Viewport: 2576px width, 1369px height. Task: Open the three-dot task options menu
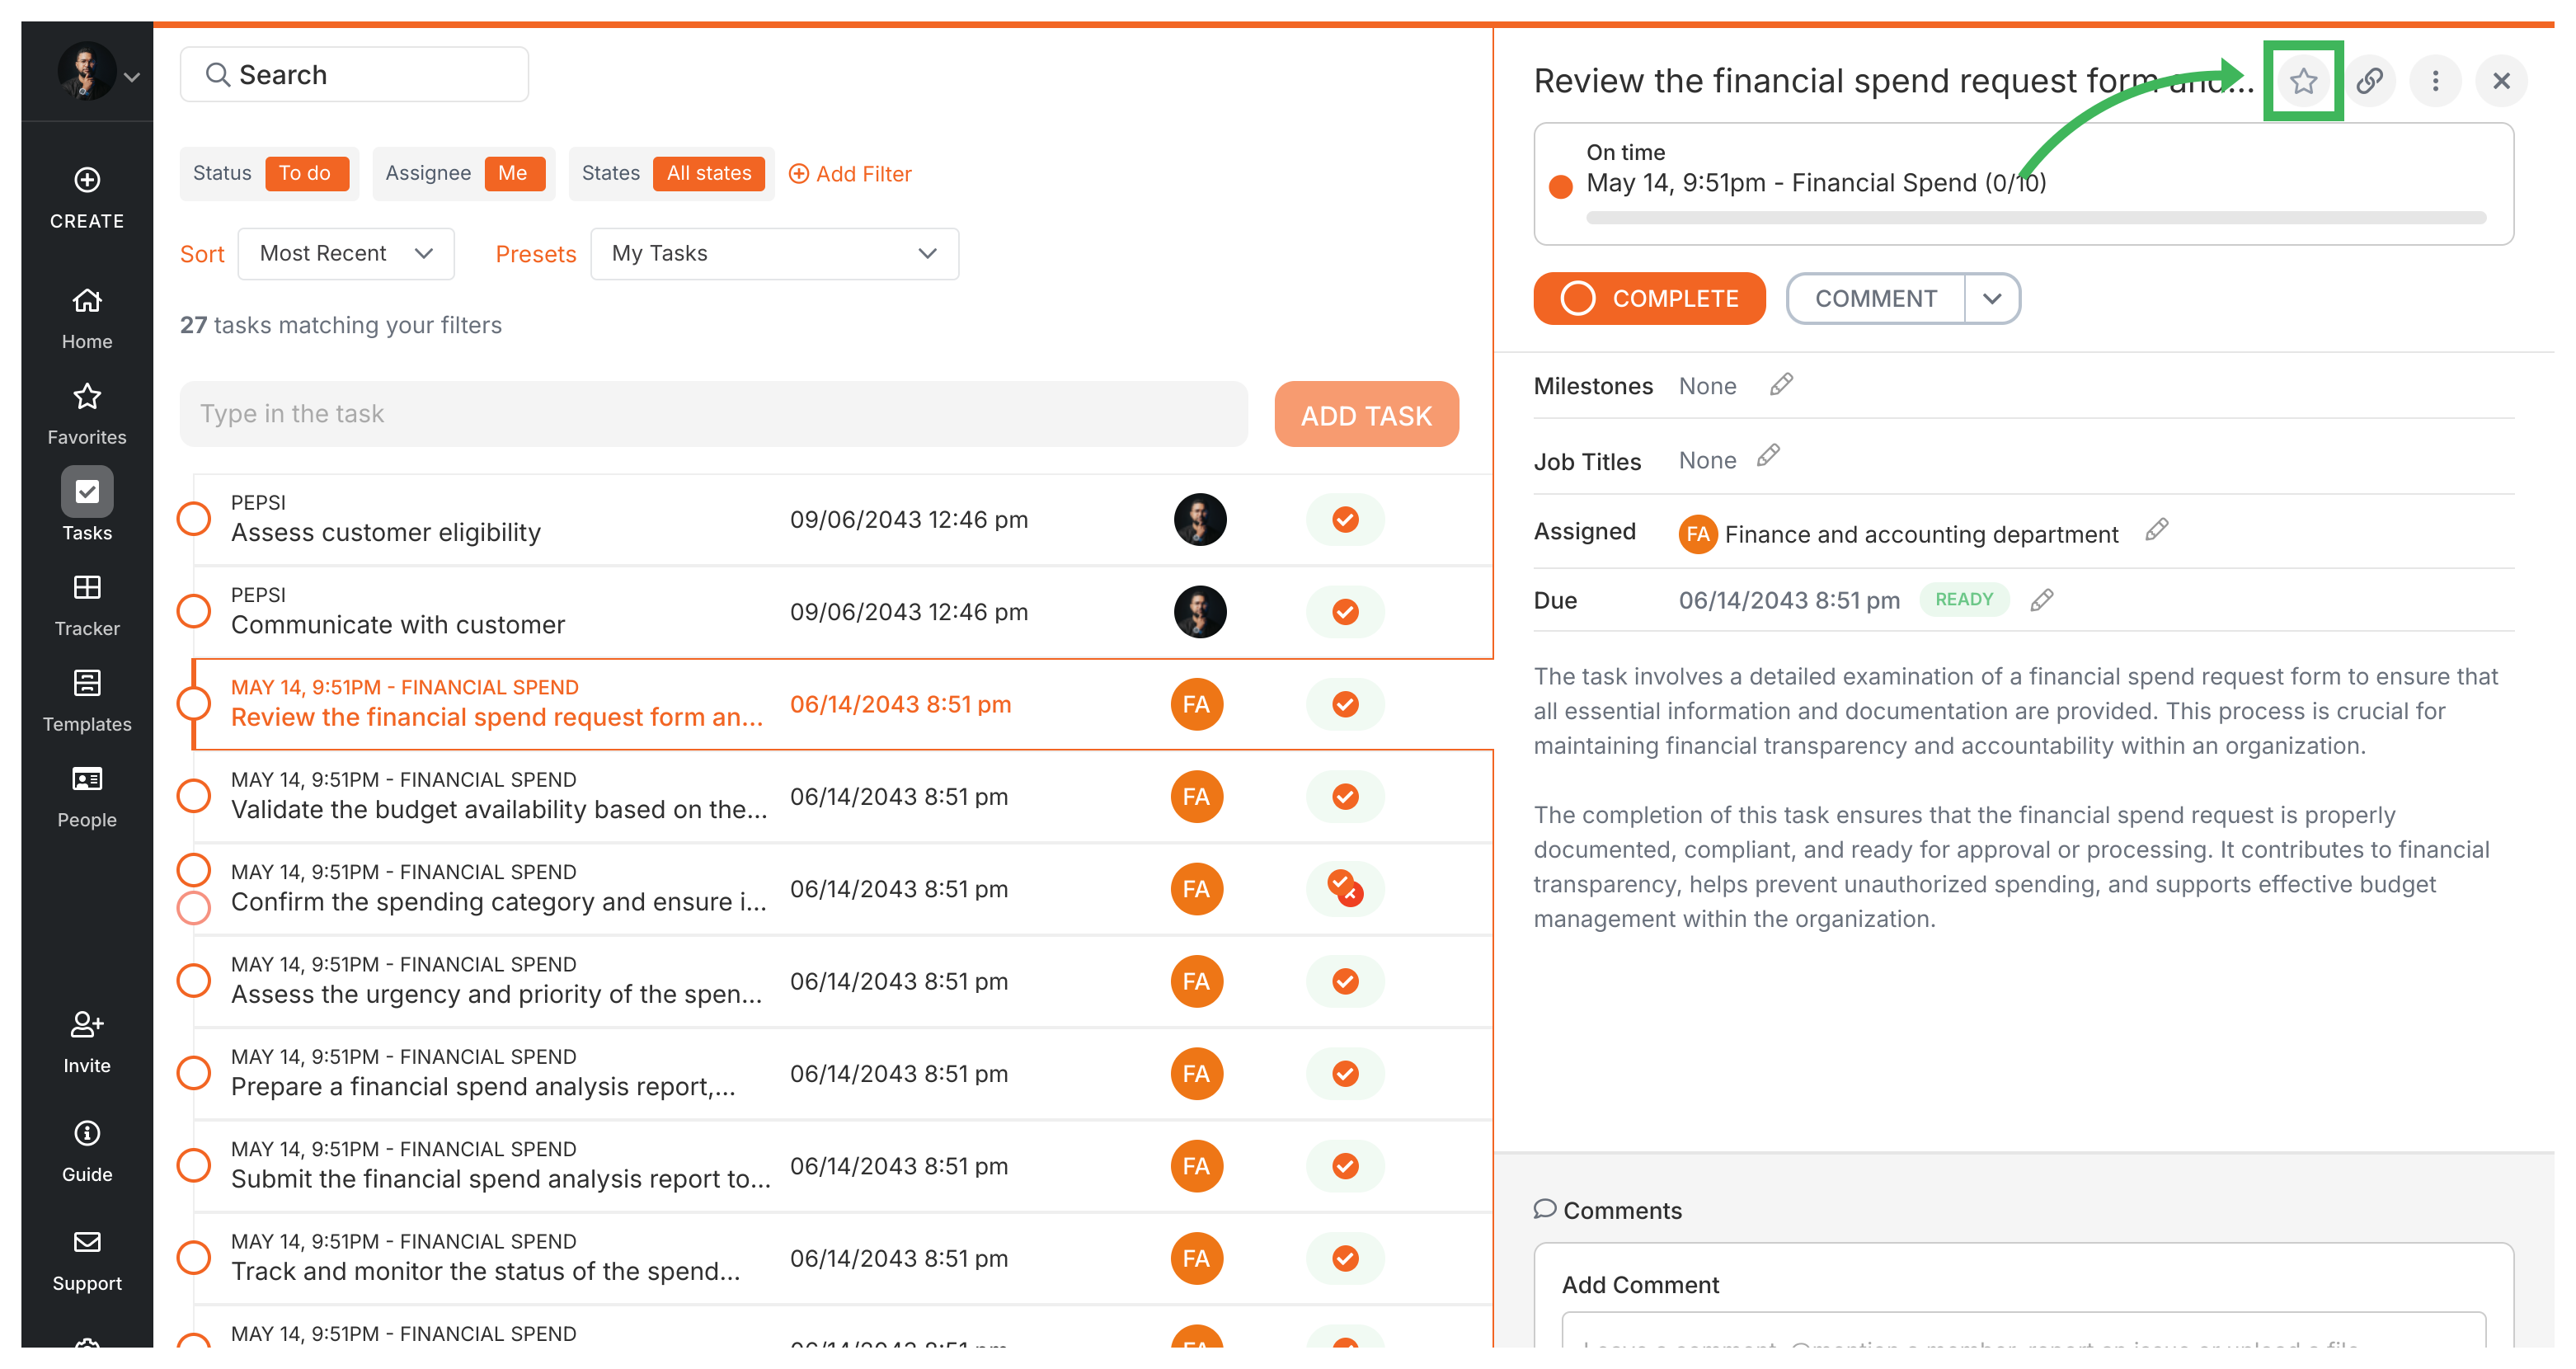[2434, 81]
